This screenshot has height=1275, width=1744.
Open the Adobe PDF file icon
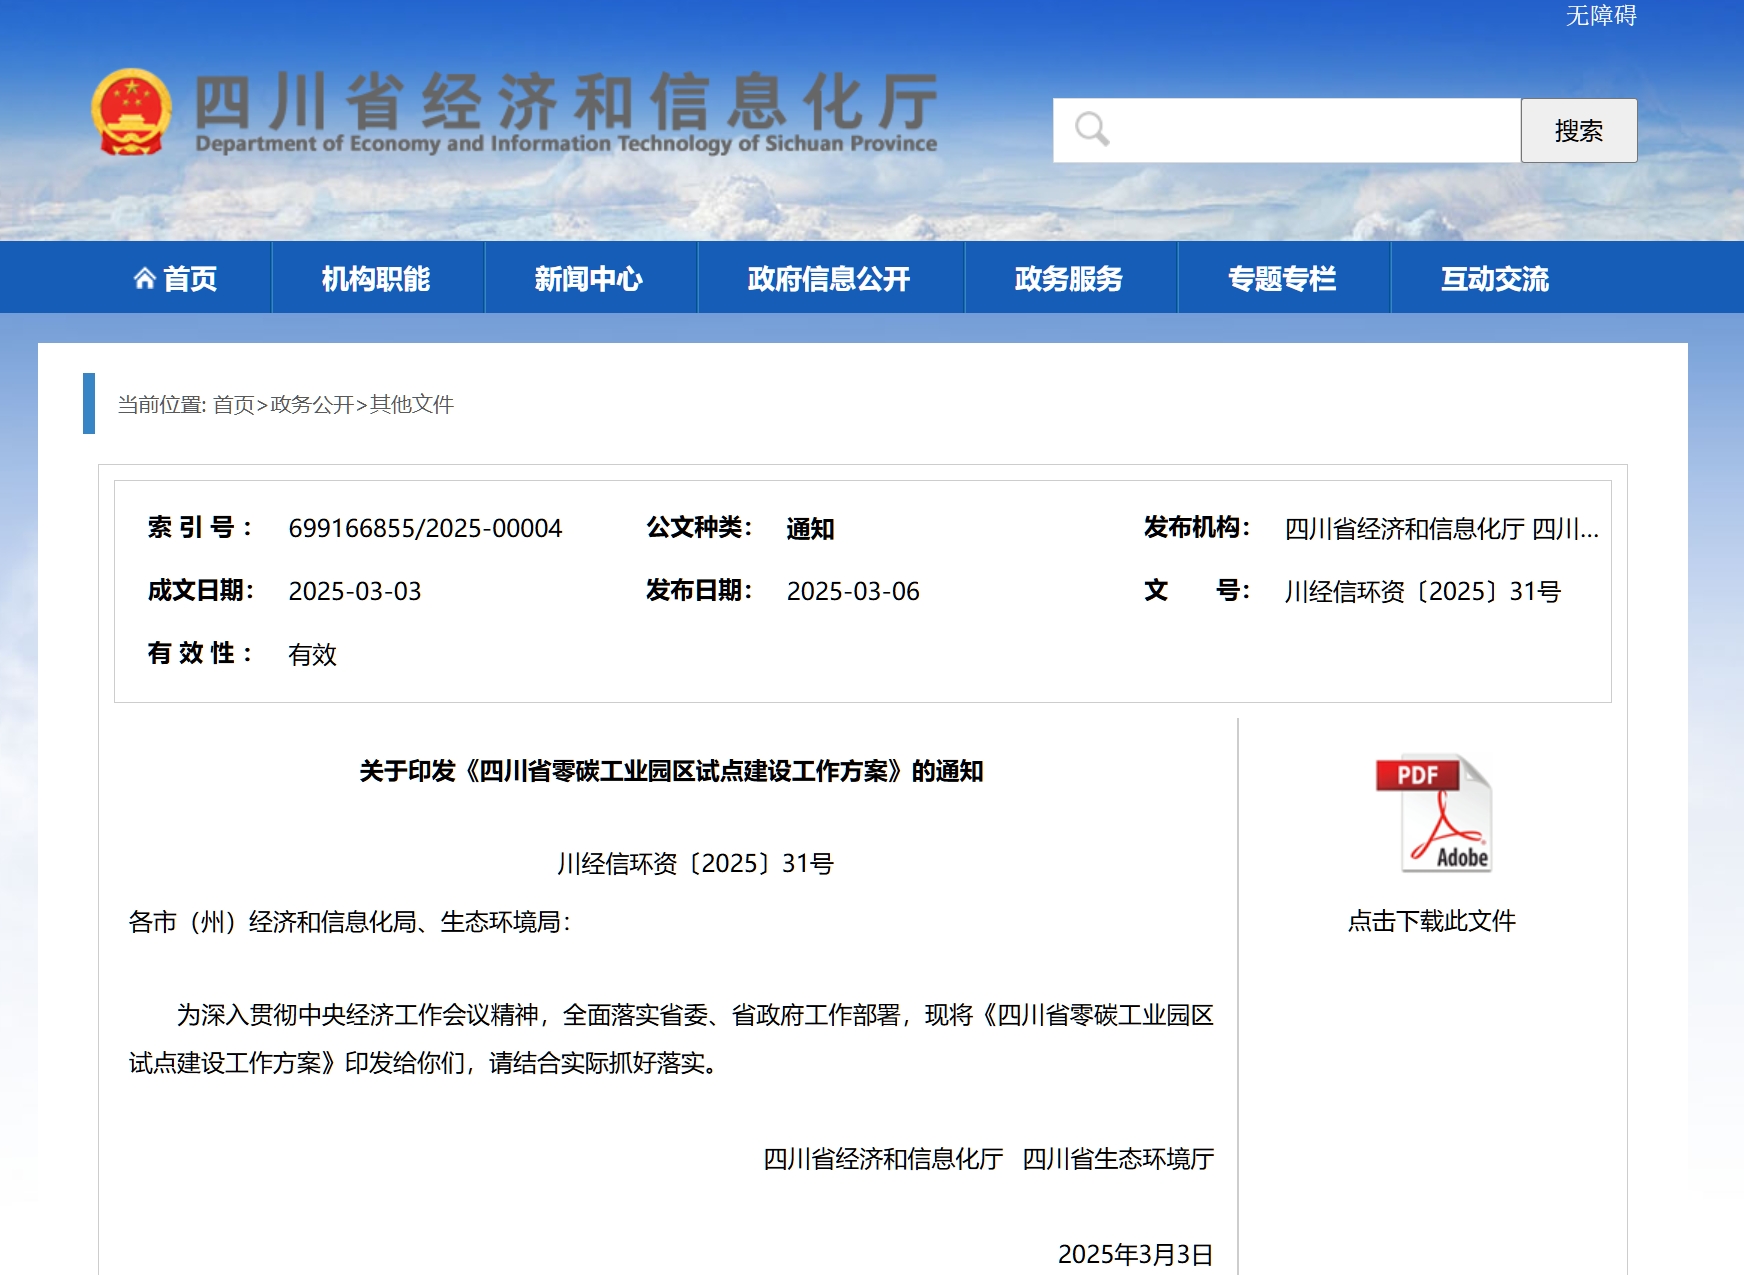[x=1434, y=814]
